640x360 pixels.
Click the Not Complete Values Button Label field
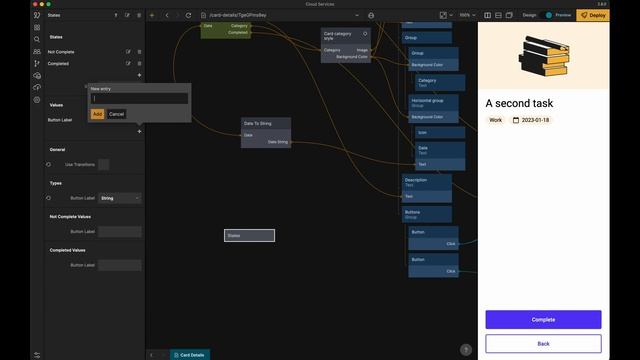pos(120,231)
